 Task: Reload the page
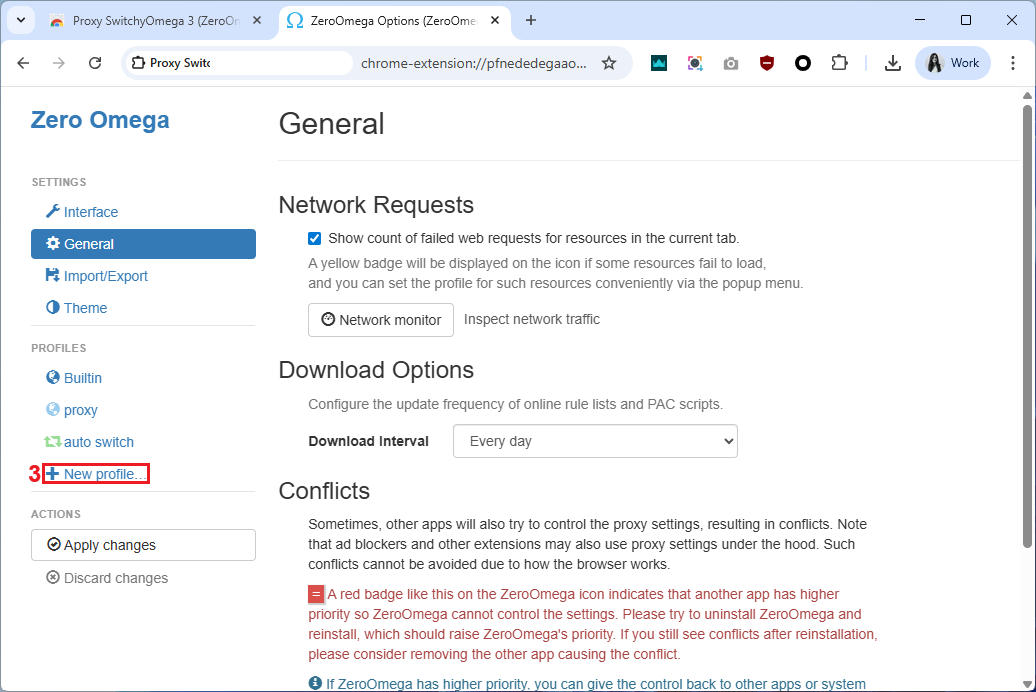click(x=95, y=63)
